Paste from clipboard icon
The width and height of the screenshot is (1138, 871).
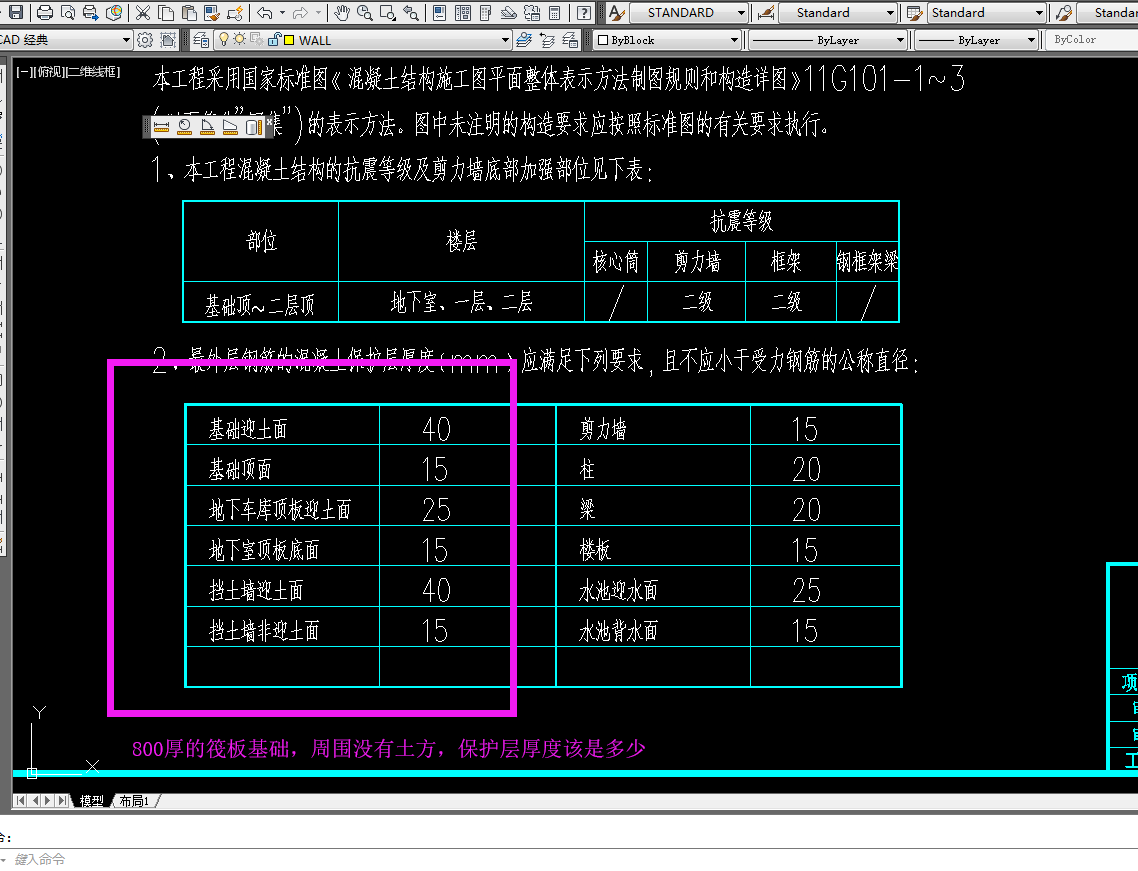coord(189,12)
